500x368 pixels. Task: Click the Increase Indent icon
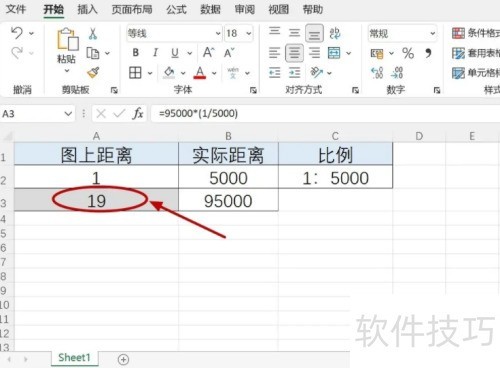pyautogui.click(x=295, y=72)
